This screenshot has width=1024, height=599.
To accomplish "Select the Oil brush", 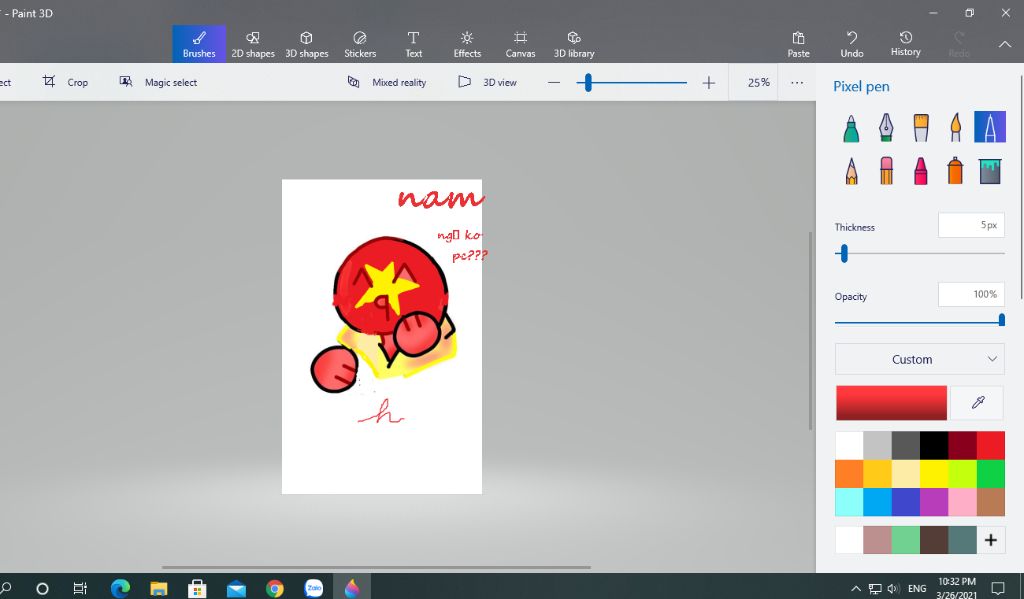I will (921, 127).
